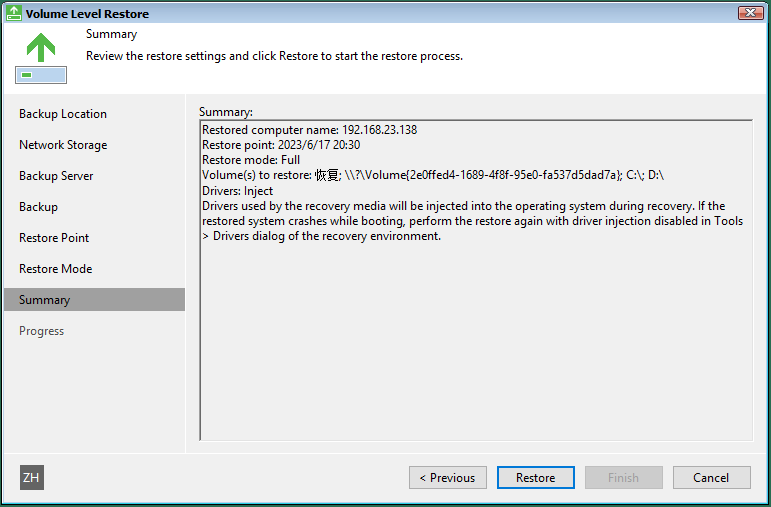Open the Network Storage step
This screenshot has width=771, height=507.
click(63, 145)
